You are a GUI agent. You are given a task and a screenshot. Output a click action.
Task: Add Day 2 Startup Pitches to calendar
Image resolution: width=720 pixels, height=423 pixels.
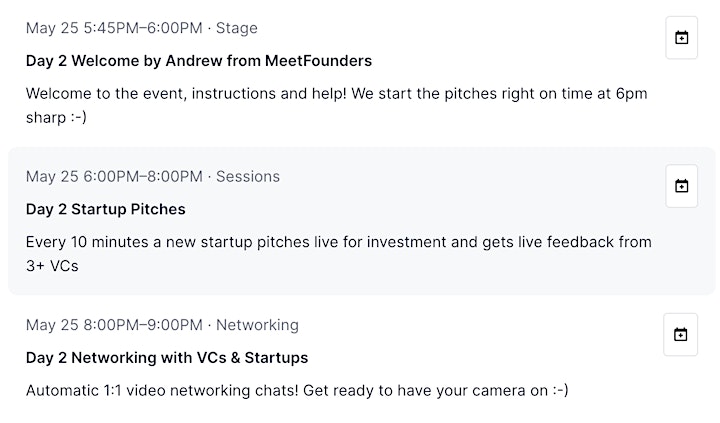tap(681, 186)
